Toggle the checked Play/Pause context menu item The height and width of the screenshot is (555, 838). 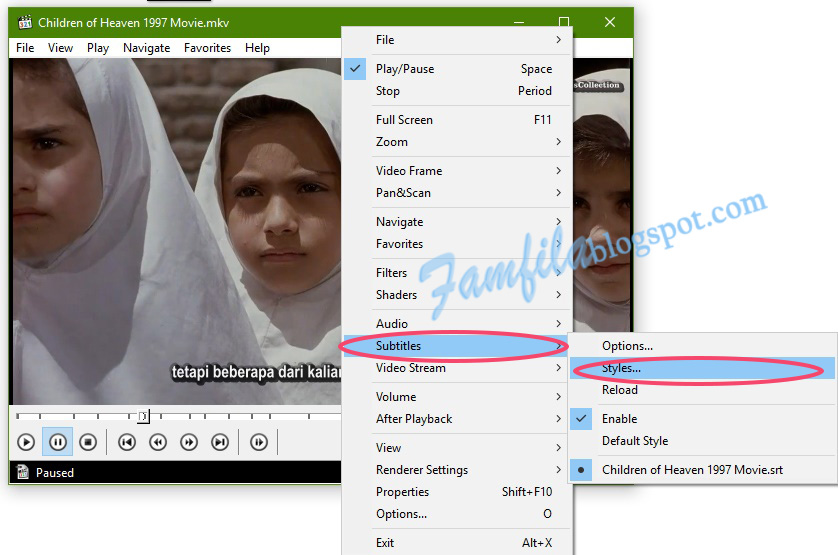pyautogui.click(x=457, y=69)
